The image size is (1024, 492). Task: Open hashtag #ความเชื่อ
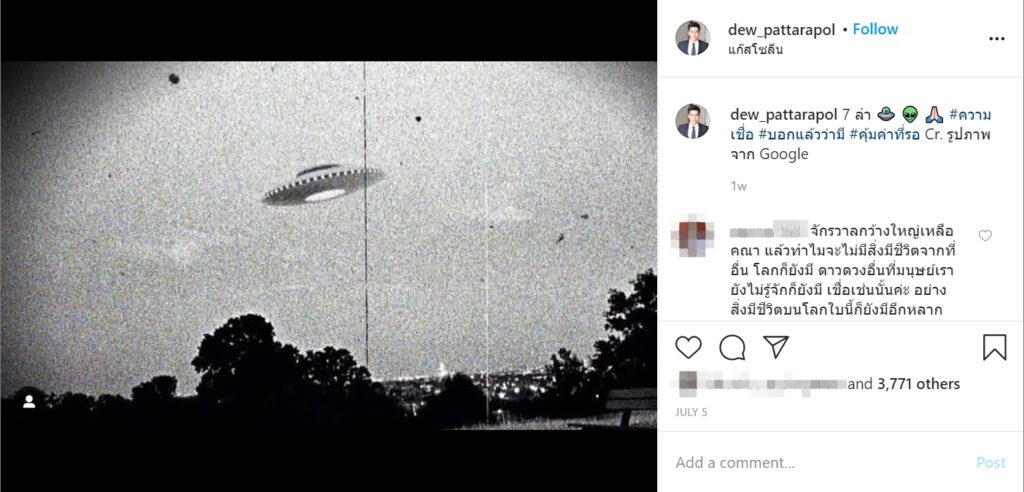[x=860, y=125]
